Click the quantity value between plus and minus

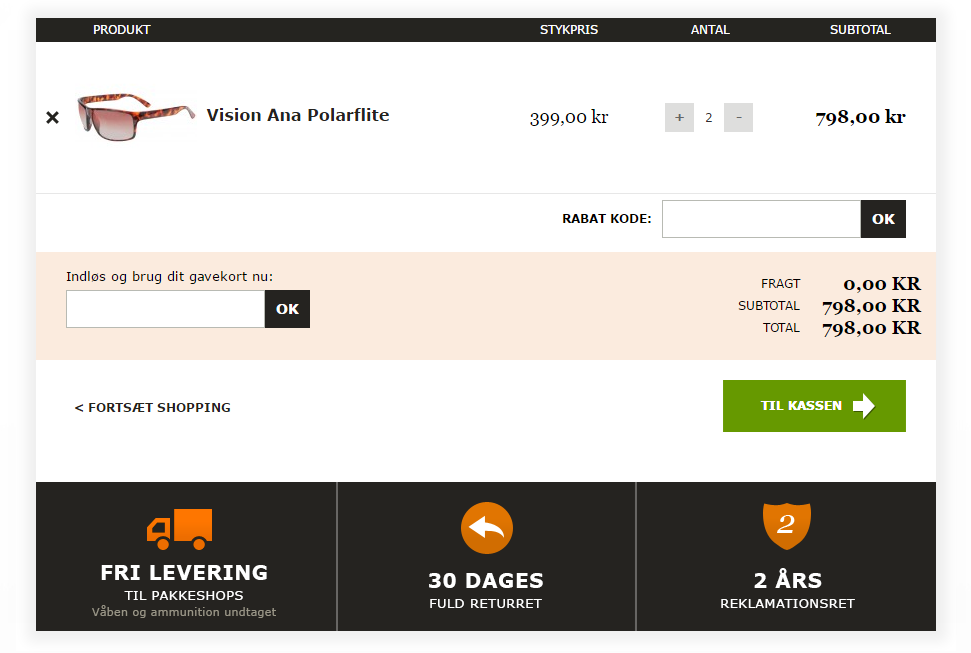coord(709,118)
